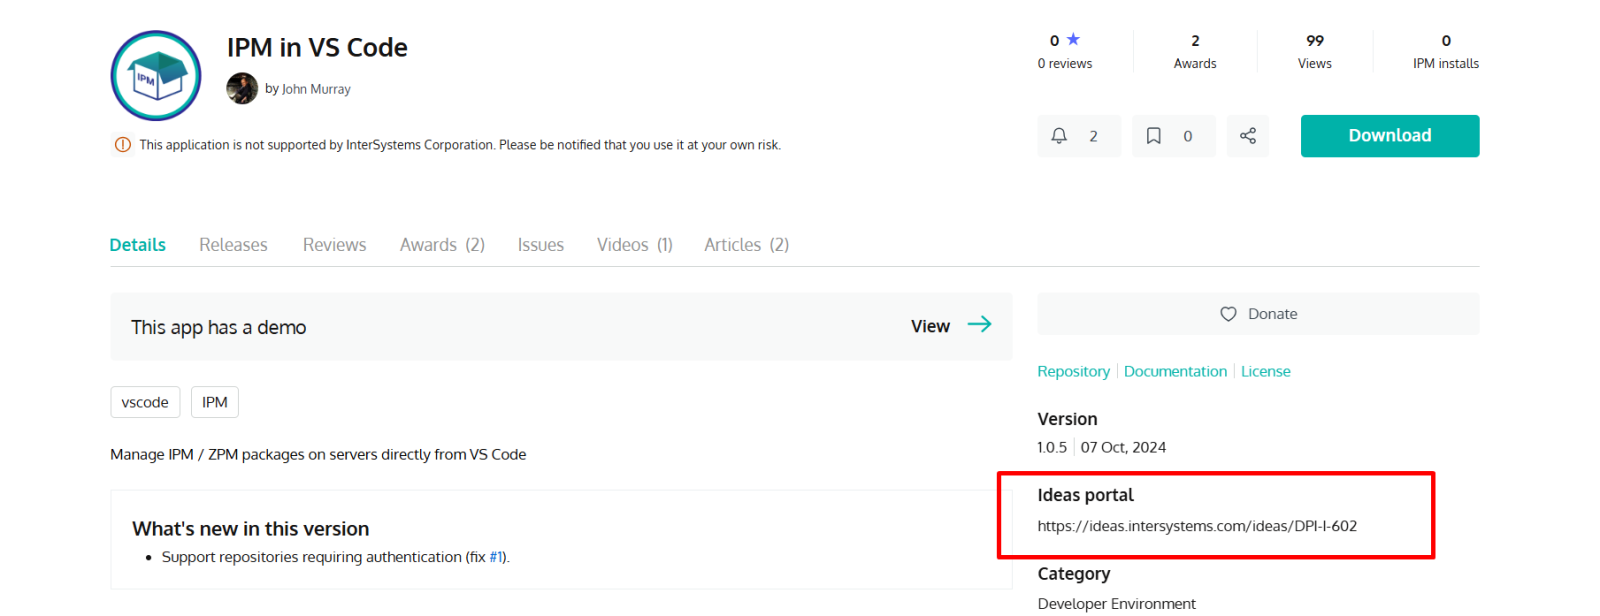Click the arrow next to View
The height and width of the screenshot is (616, 1600).
[x=979, y=325]
